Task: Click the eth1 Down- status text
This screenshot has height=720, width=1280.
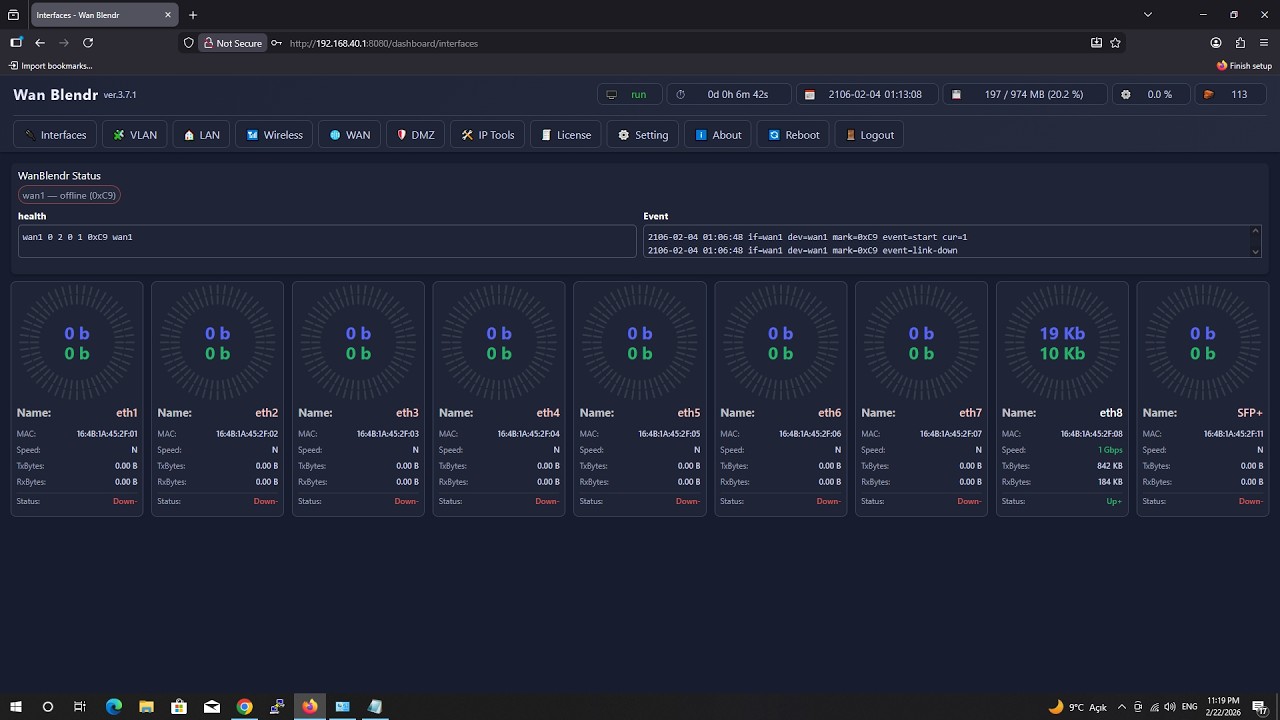Action: tap(125, 501)
